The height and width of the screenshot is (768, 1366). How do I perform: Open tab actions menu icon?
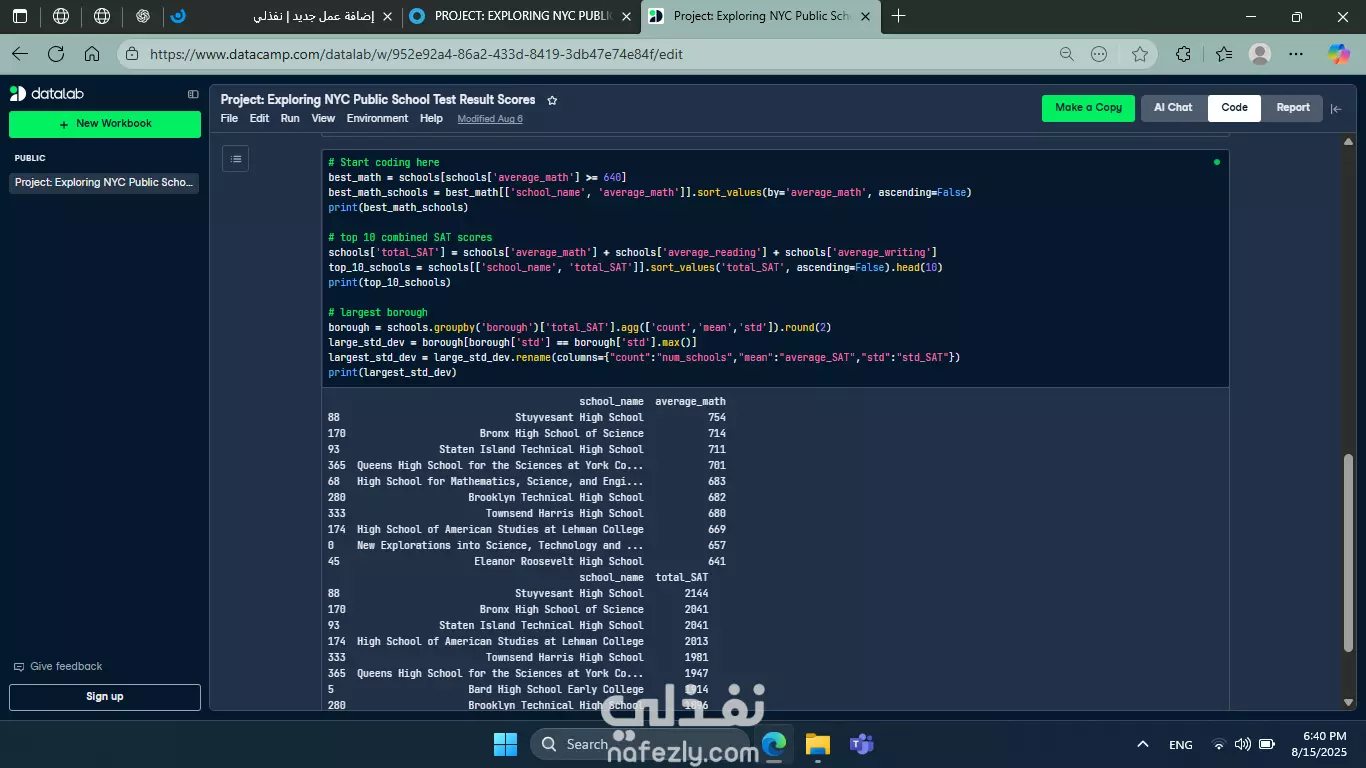(x=20, y=16)
